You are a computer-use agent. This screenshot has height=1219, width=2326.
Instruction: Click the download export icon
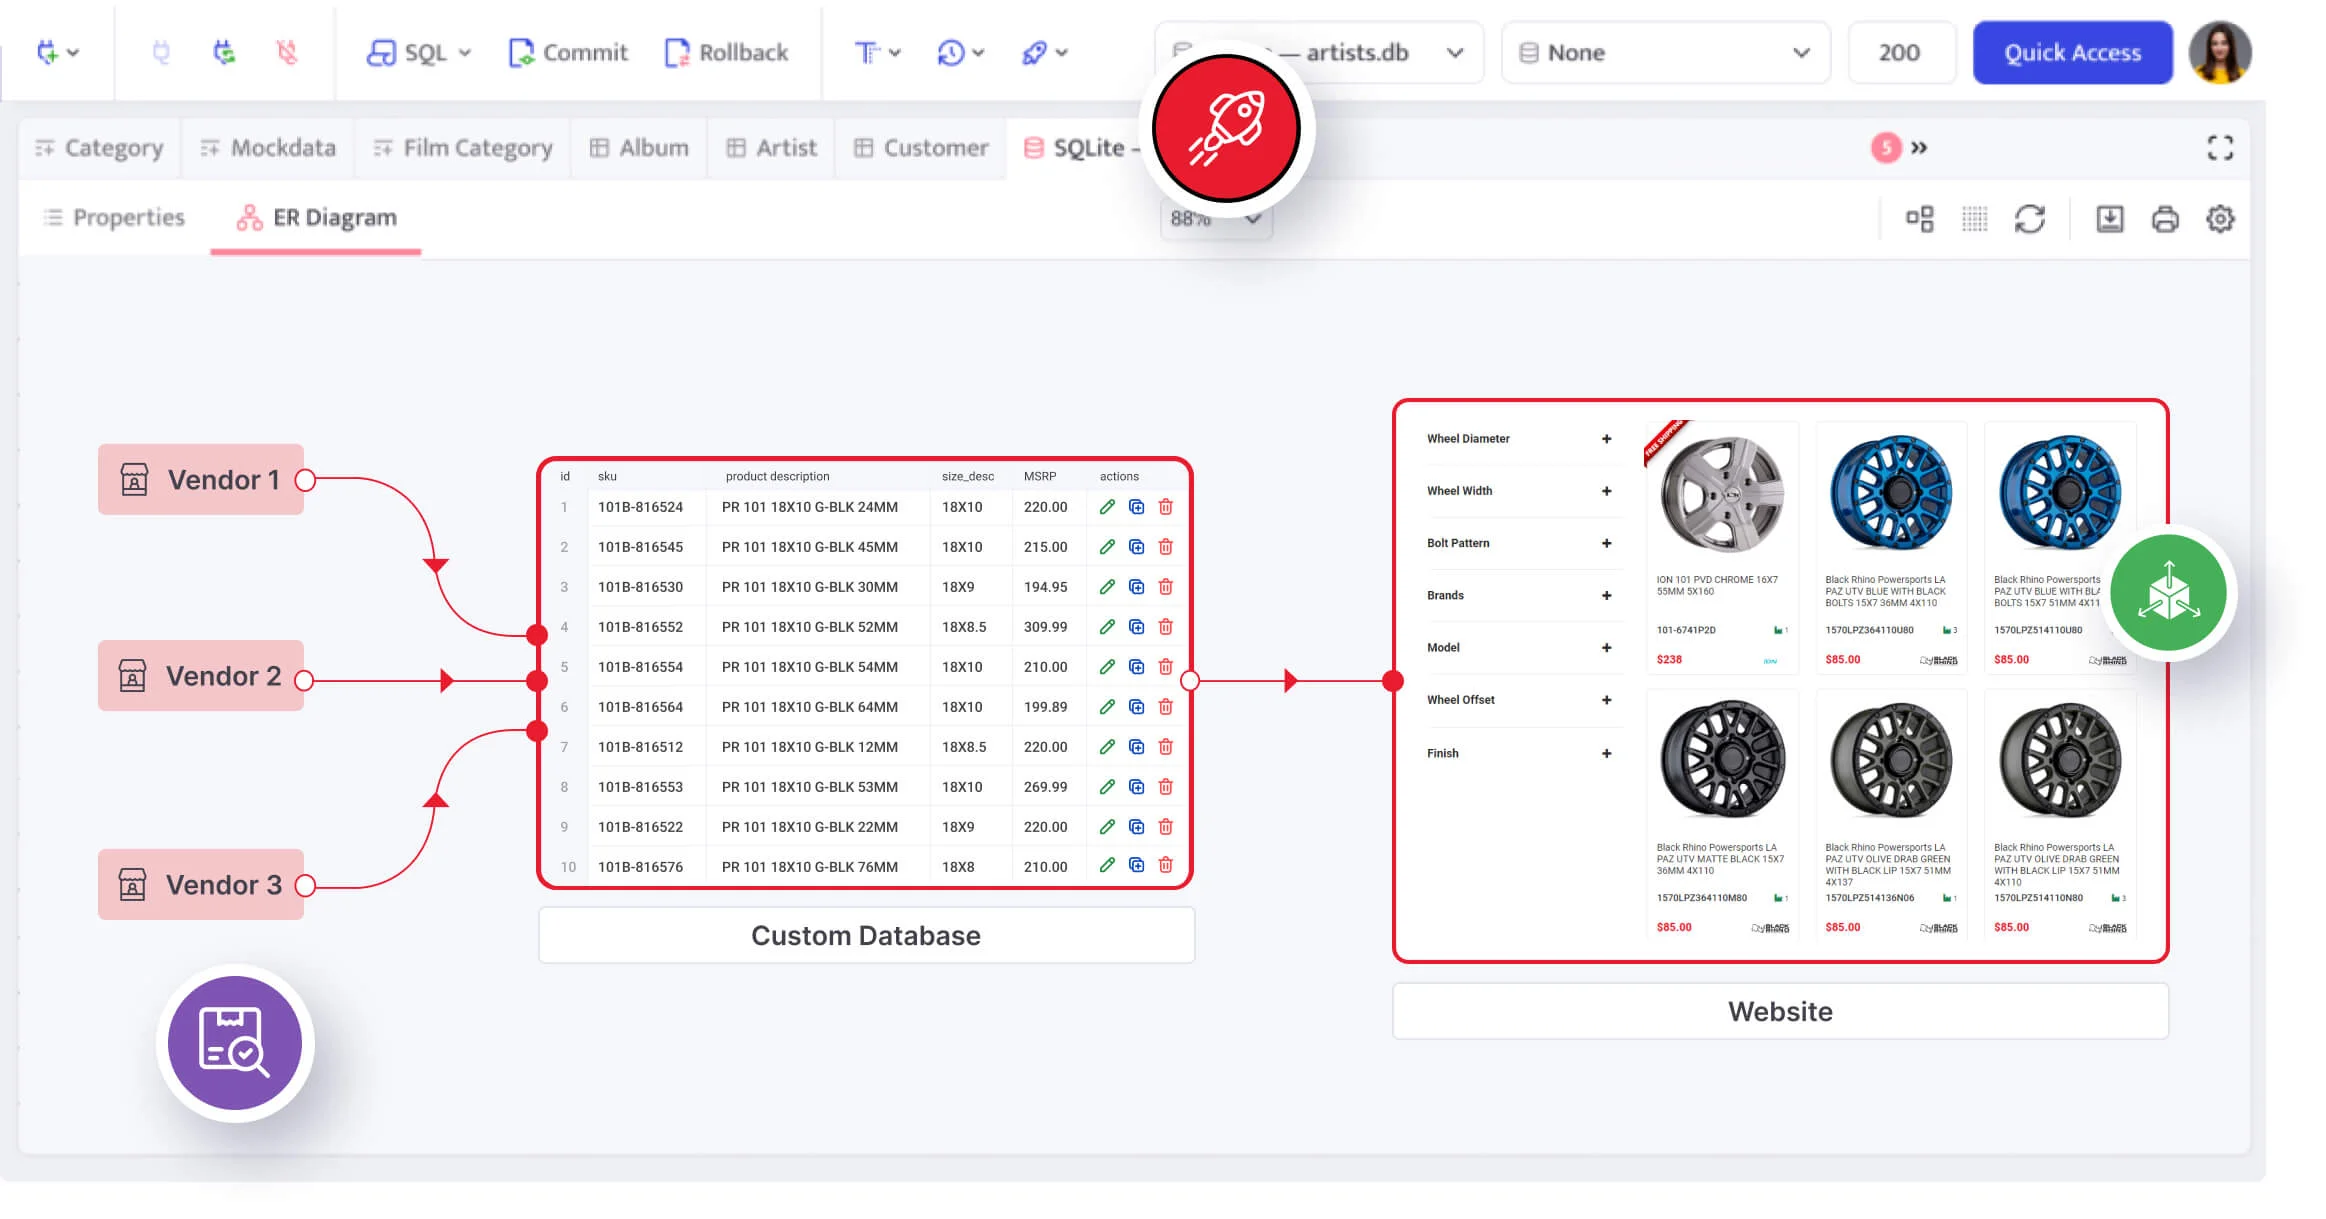point(2109,219)
